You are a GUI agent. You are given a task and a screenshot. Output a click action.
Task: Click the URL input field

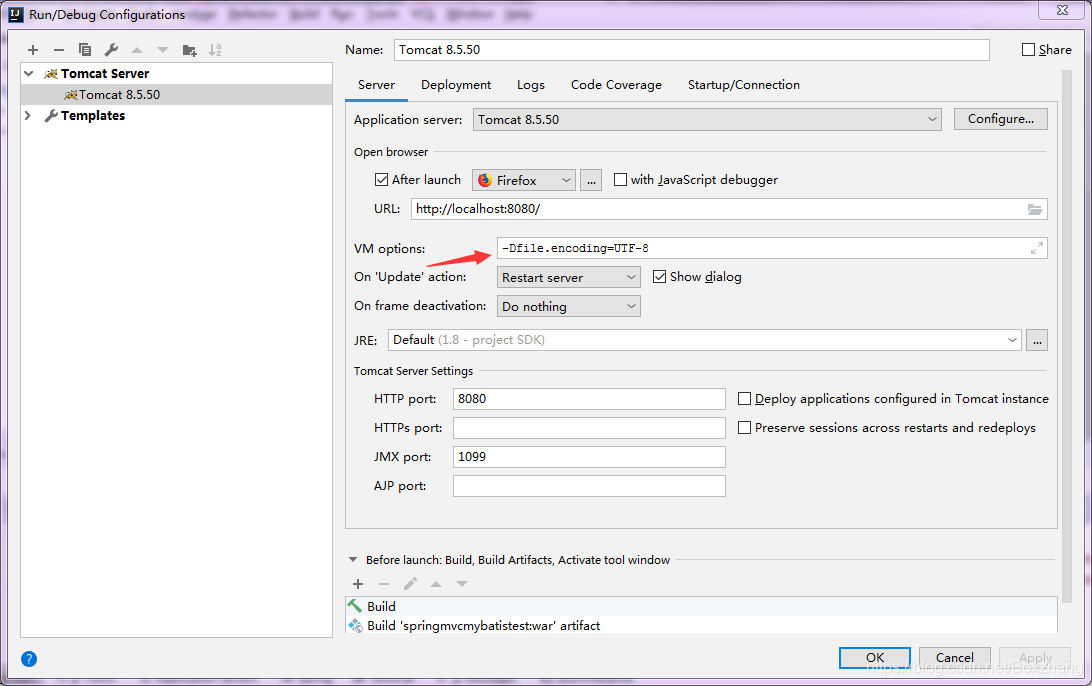tap(729, 209)
